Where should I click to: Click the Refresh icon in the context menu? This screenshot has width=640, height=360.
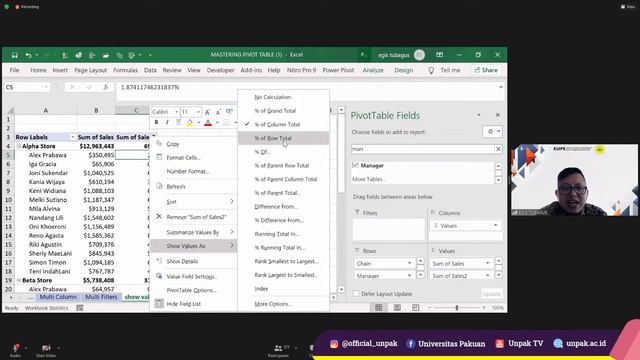(x=159, y=186)
